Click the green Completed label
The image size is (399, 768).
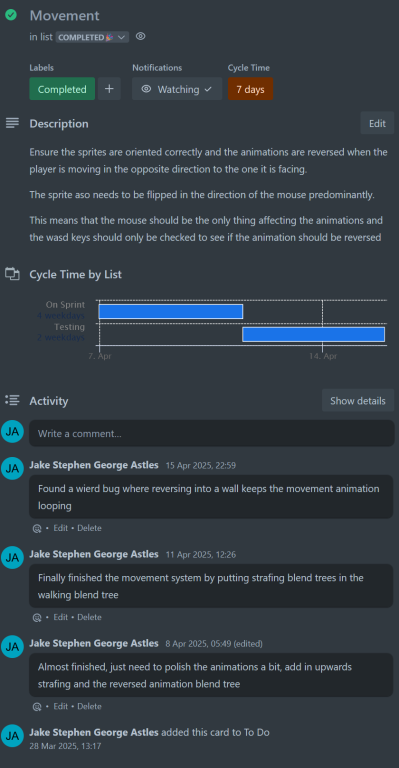[62, 89]
